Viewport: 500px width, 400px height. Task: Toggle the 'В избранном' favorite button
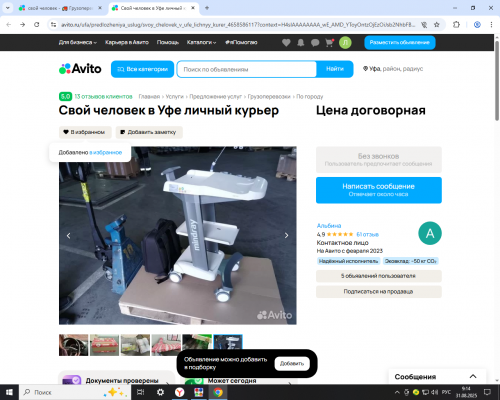click(85, 132)
